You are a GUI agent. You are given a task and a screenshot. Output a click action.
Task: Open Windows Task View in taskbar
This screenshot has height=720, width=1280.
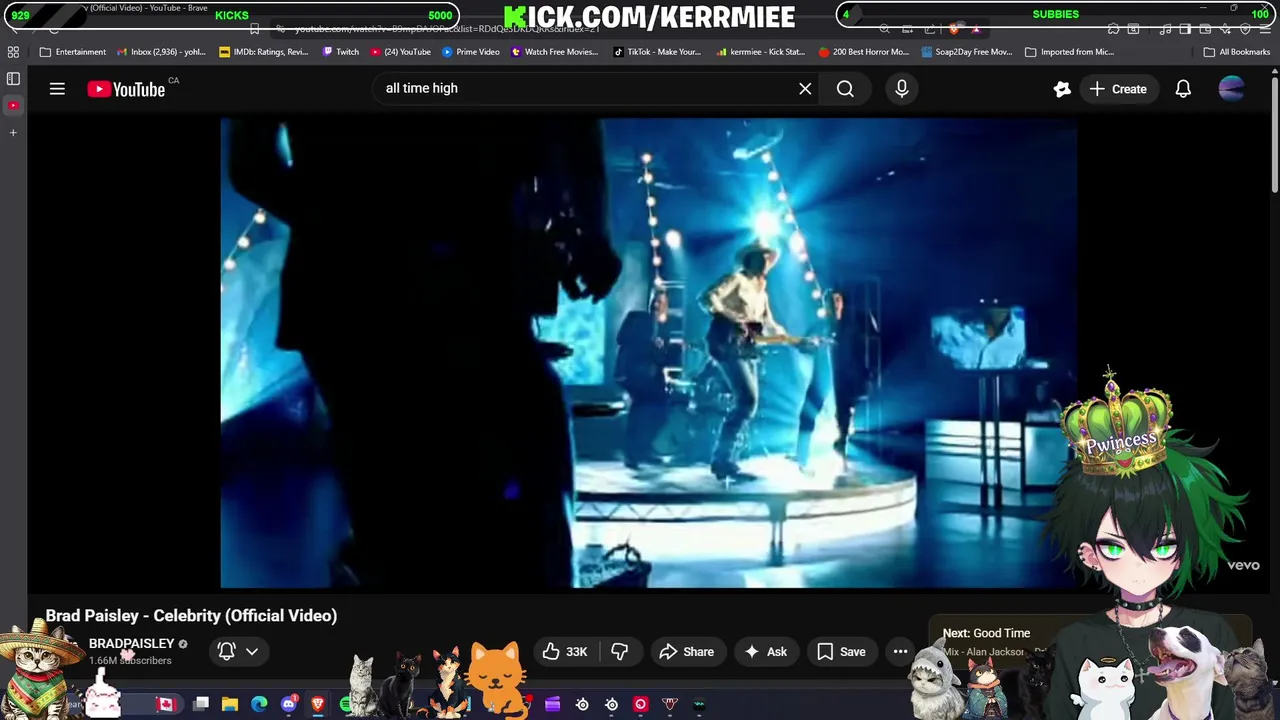[x=201, y=705]
